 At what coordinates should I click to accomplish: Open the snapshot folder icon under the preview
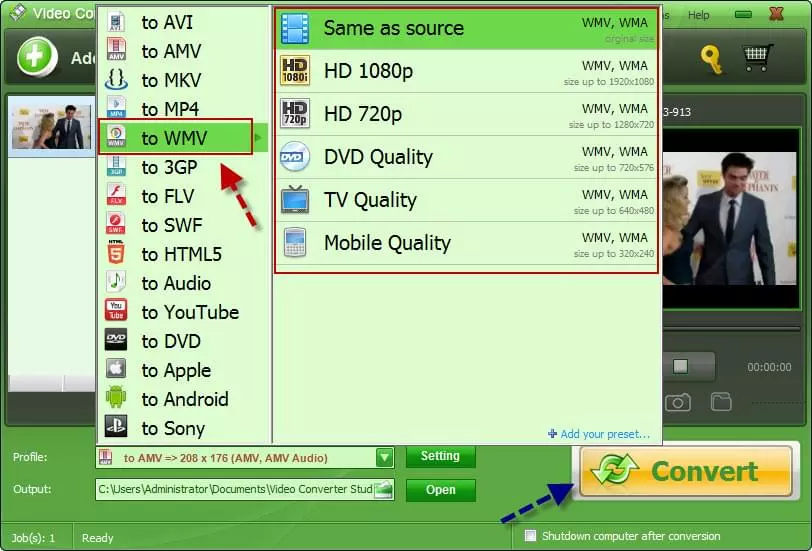click(721, 402)
